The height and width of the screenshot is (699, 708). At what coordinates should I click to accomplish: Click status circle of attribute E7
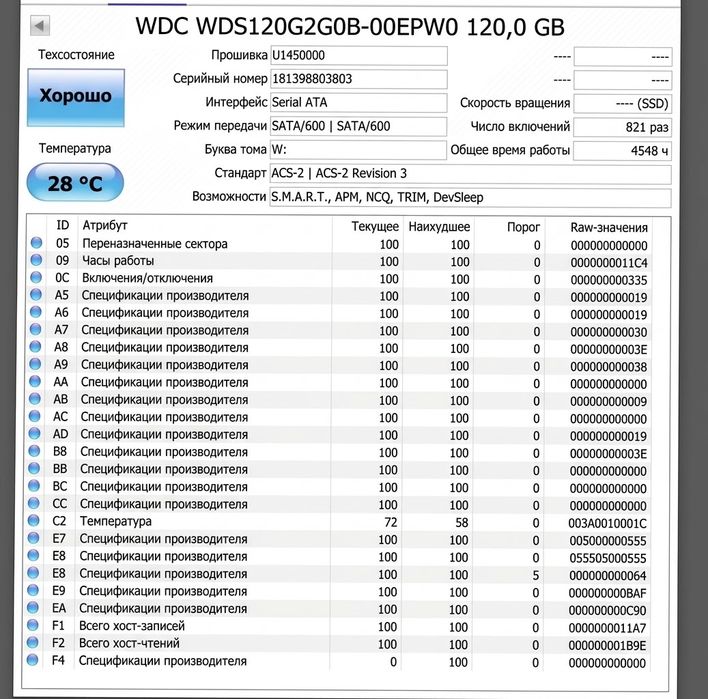[33, 538]
